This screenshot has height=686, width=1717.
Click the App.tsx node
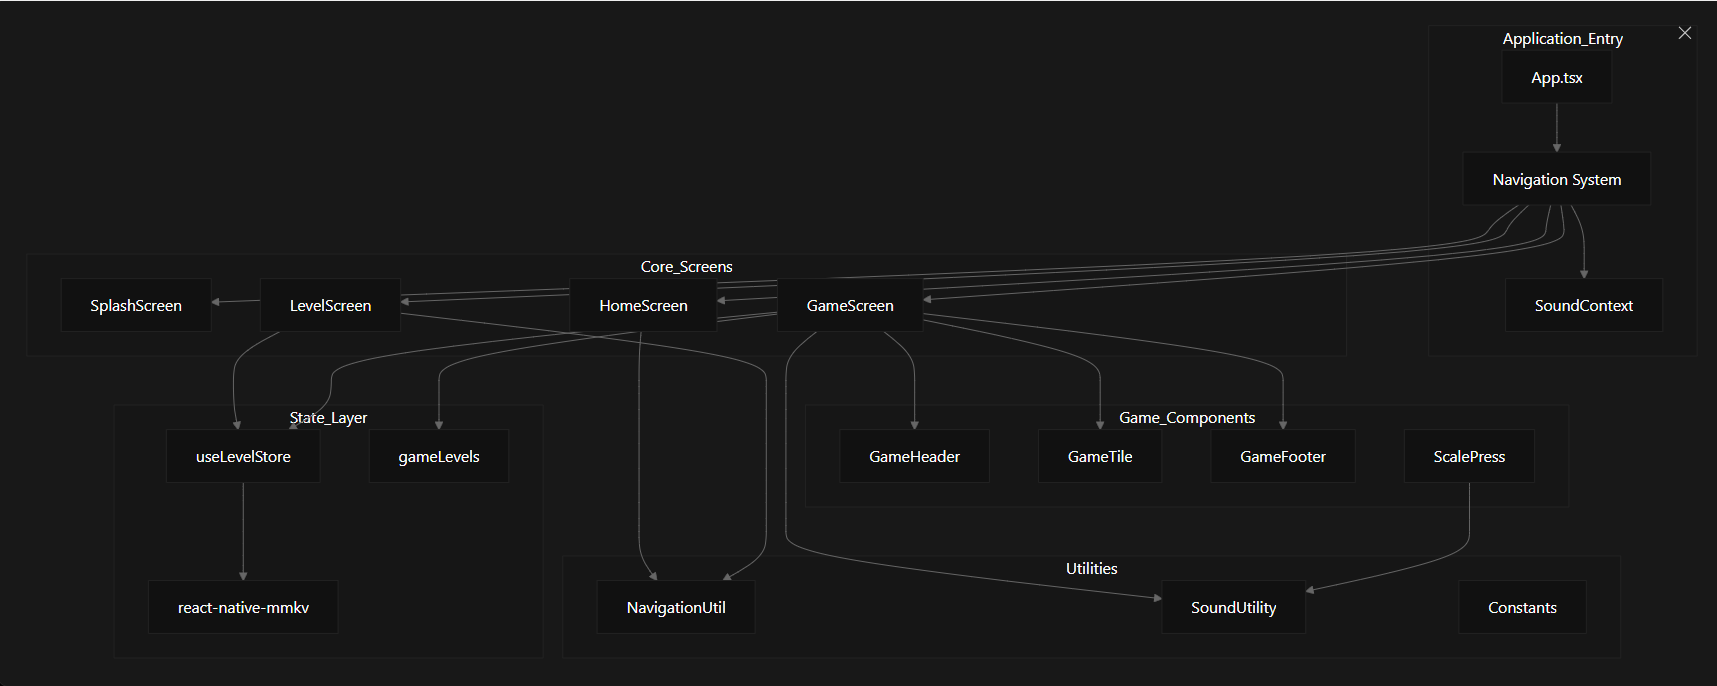[1556, 78]
